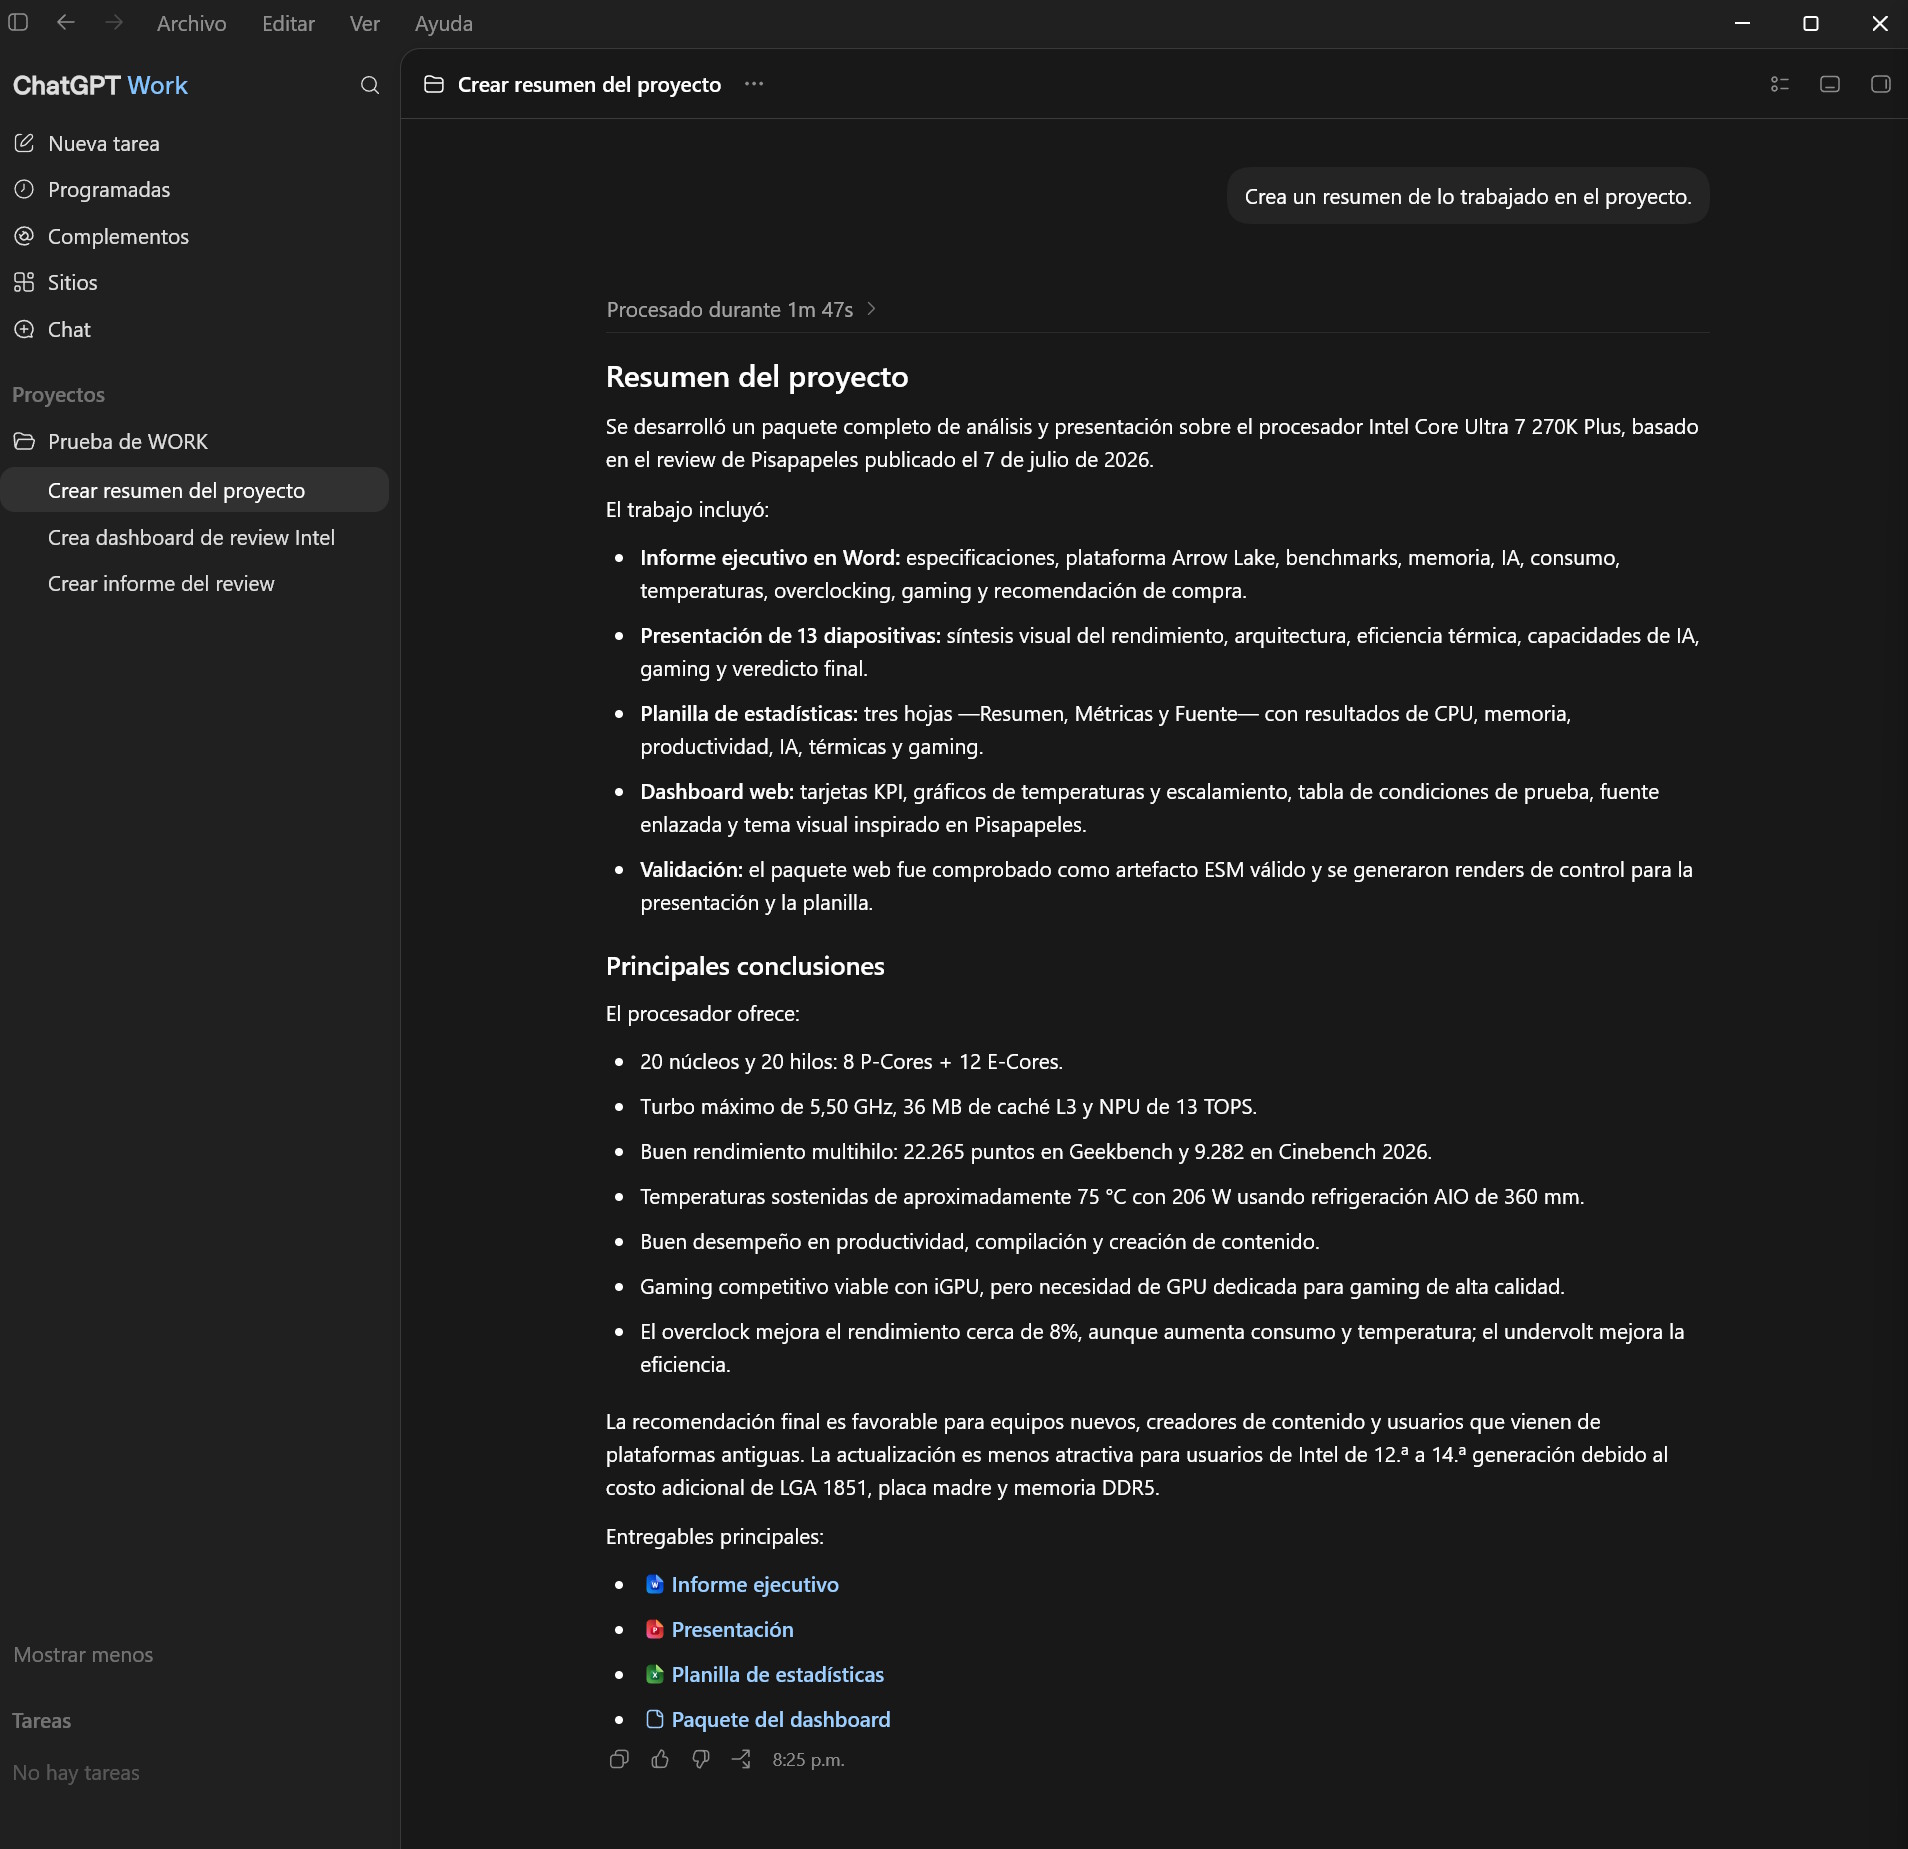
Task: Click the Sitios grid icon
Action: pos(24,282)
